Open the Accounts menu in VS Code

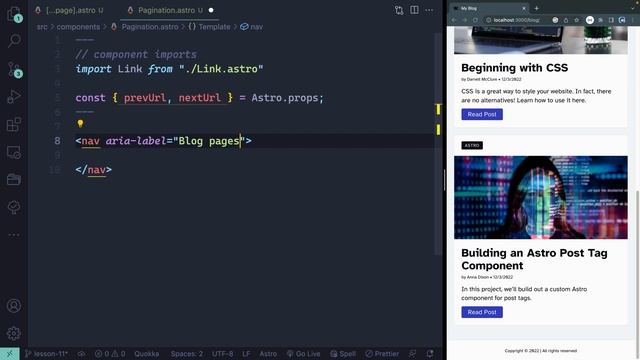(14, 306)
